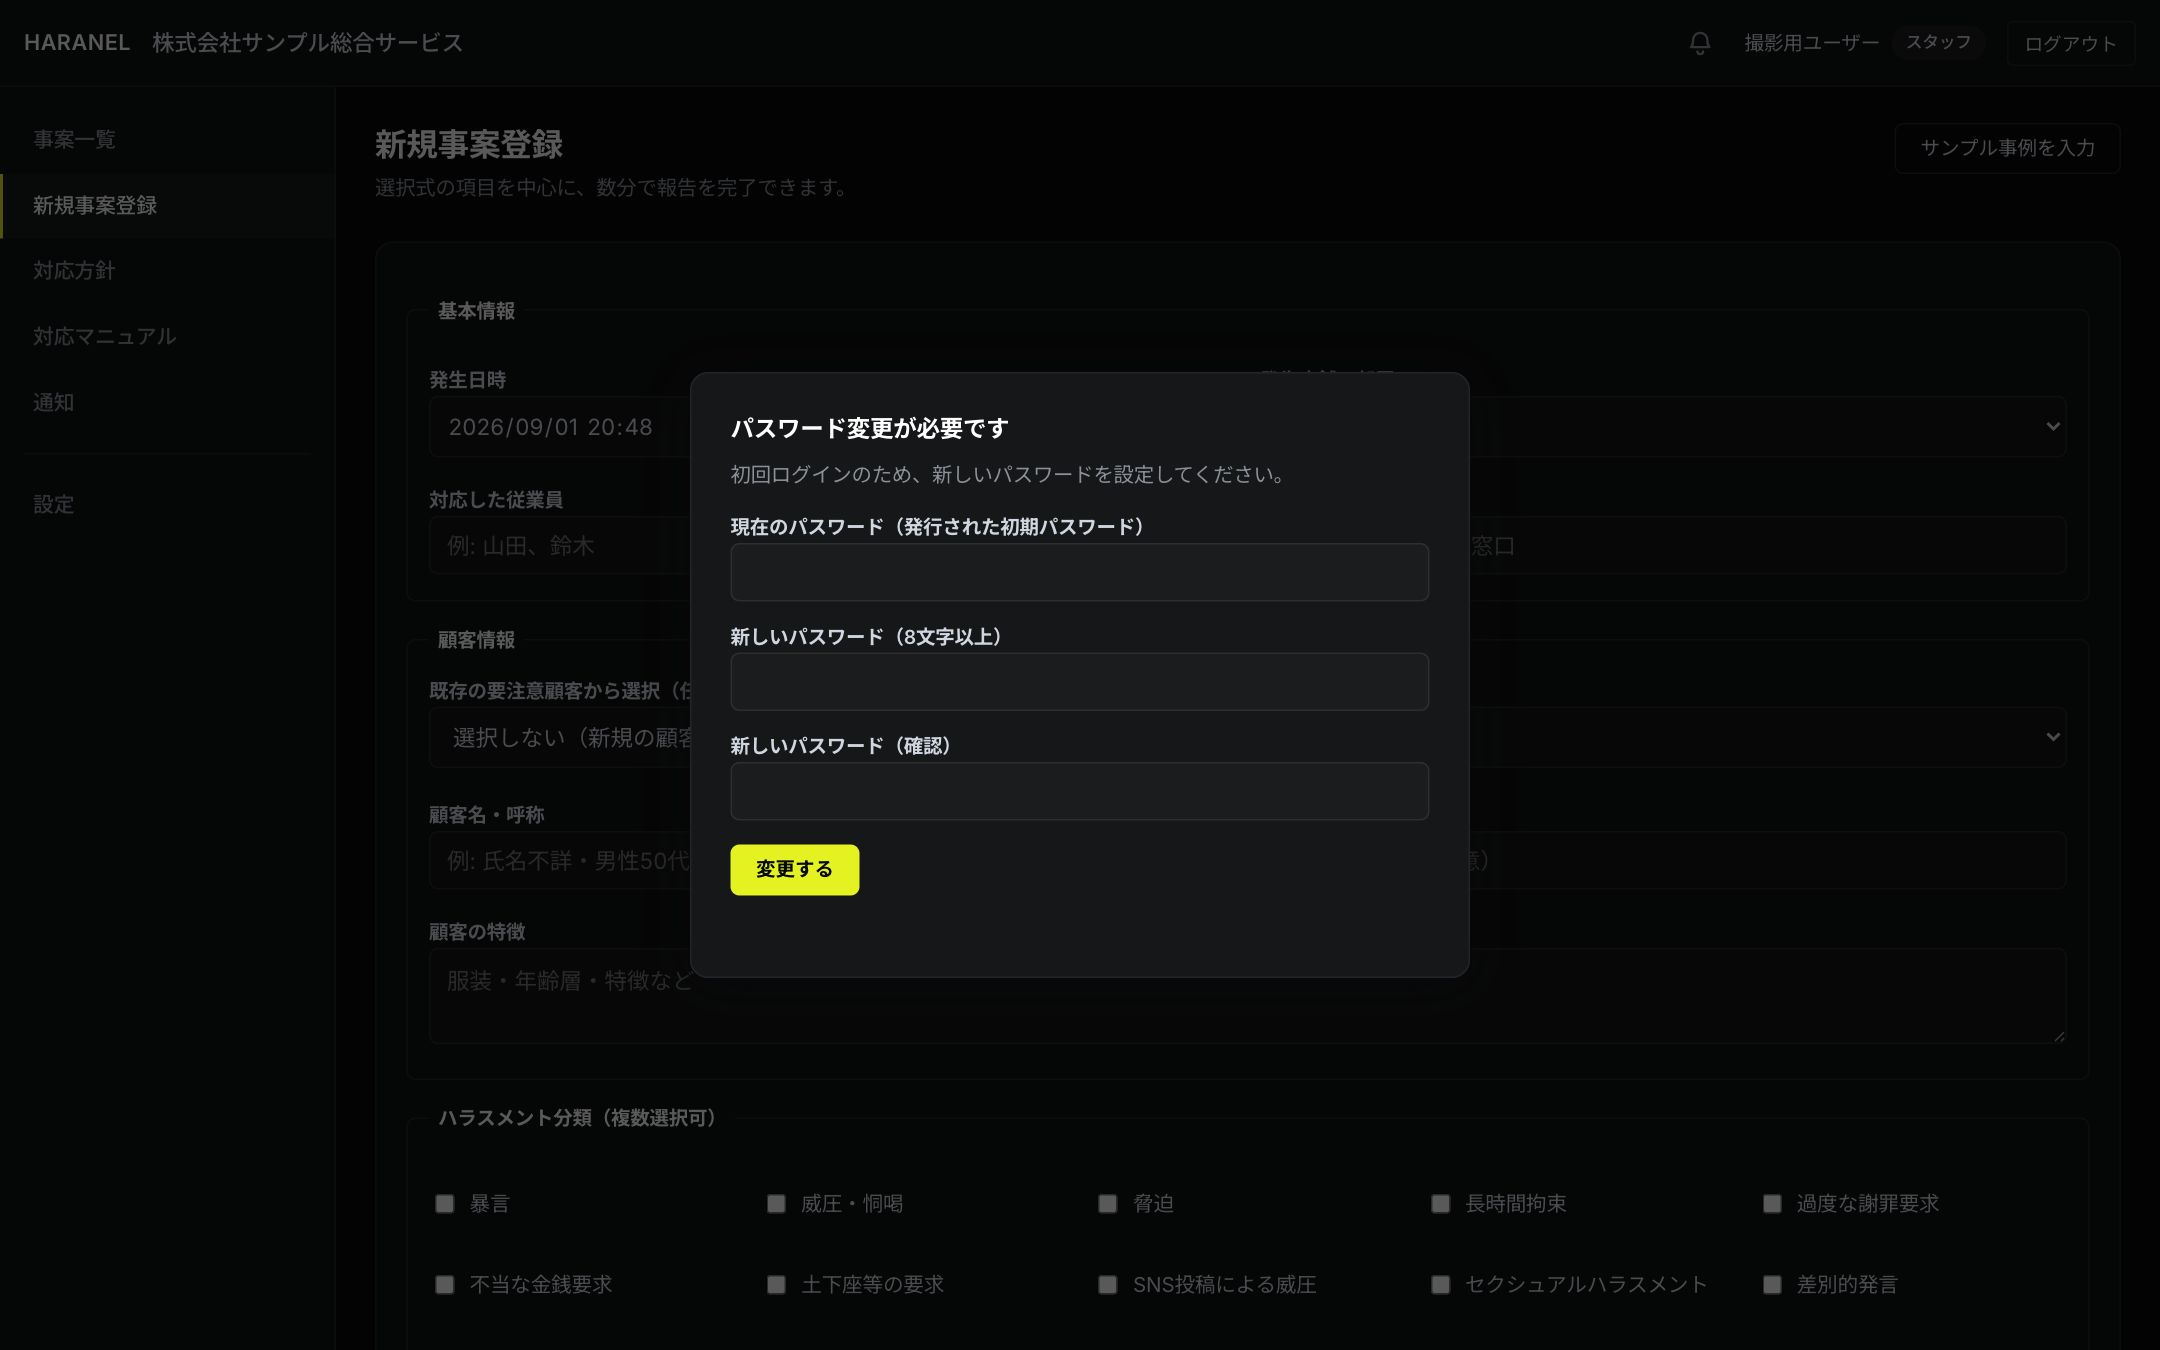Click the 顧客の特徴 text area
This screenshot has height=1350, width=2160.
coord(1247,996)
